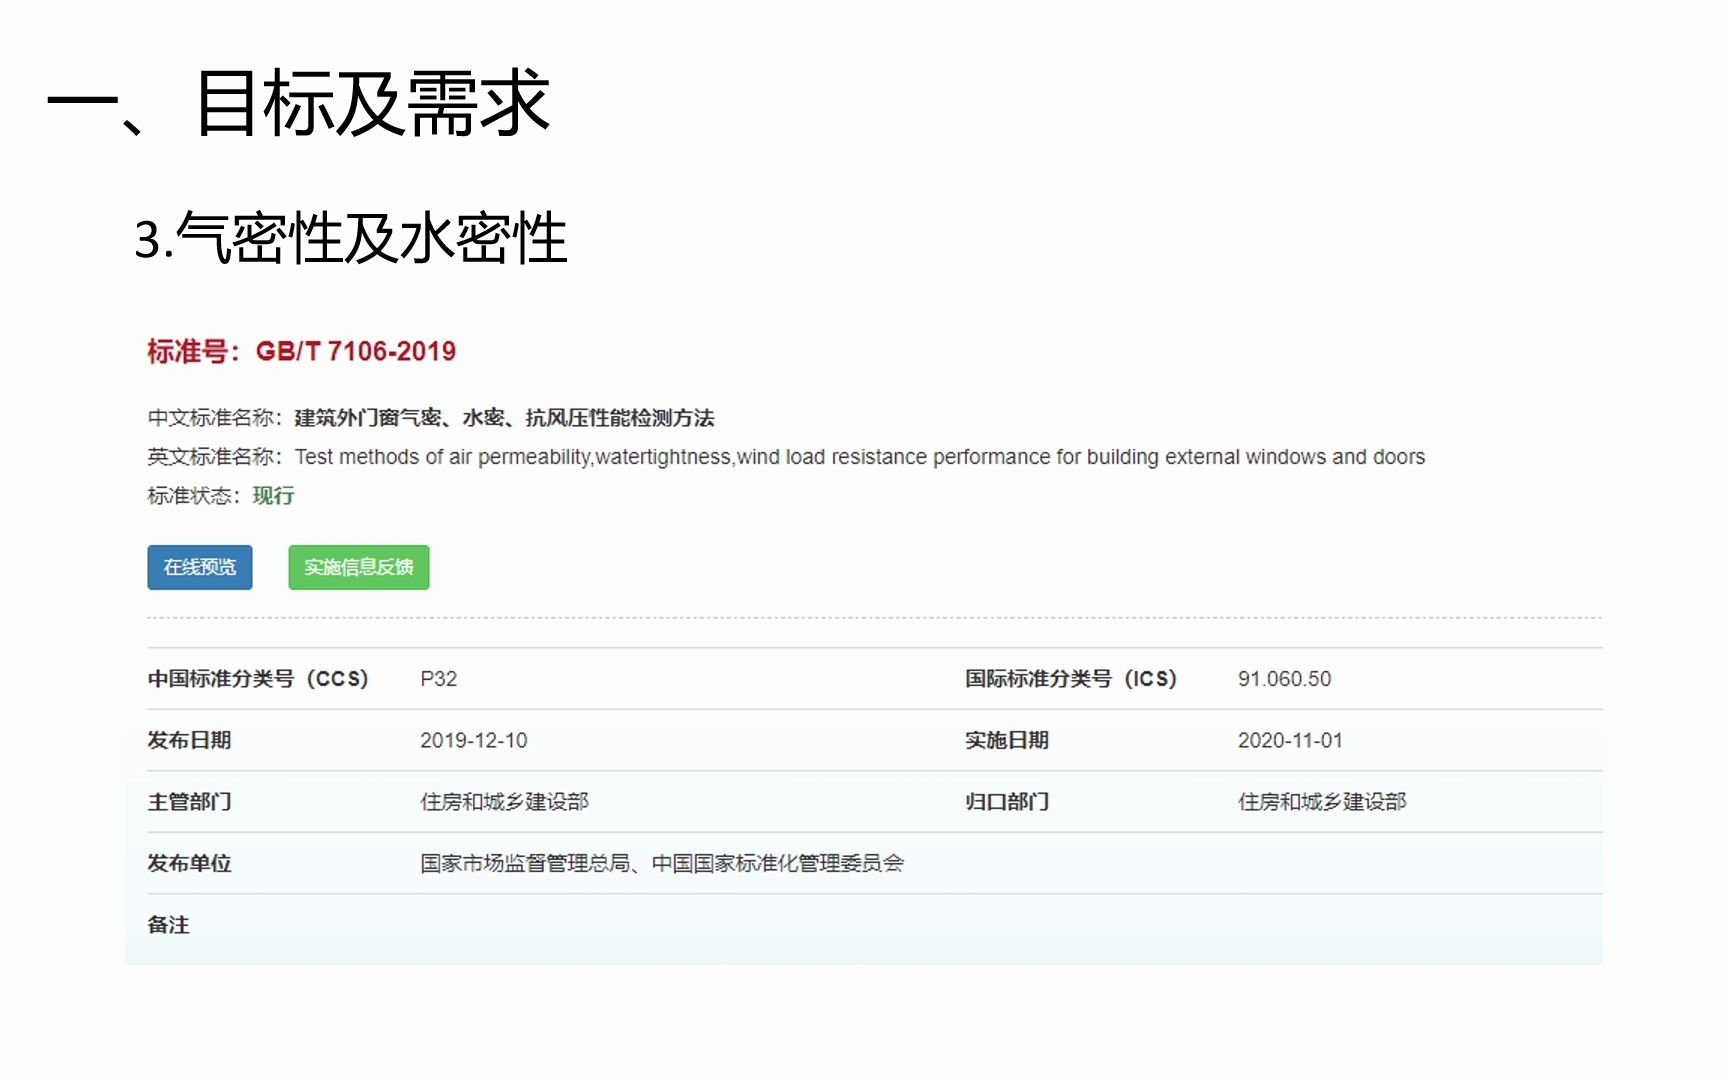Click the English standard name starting with Test methods

[860, 457]
